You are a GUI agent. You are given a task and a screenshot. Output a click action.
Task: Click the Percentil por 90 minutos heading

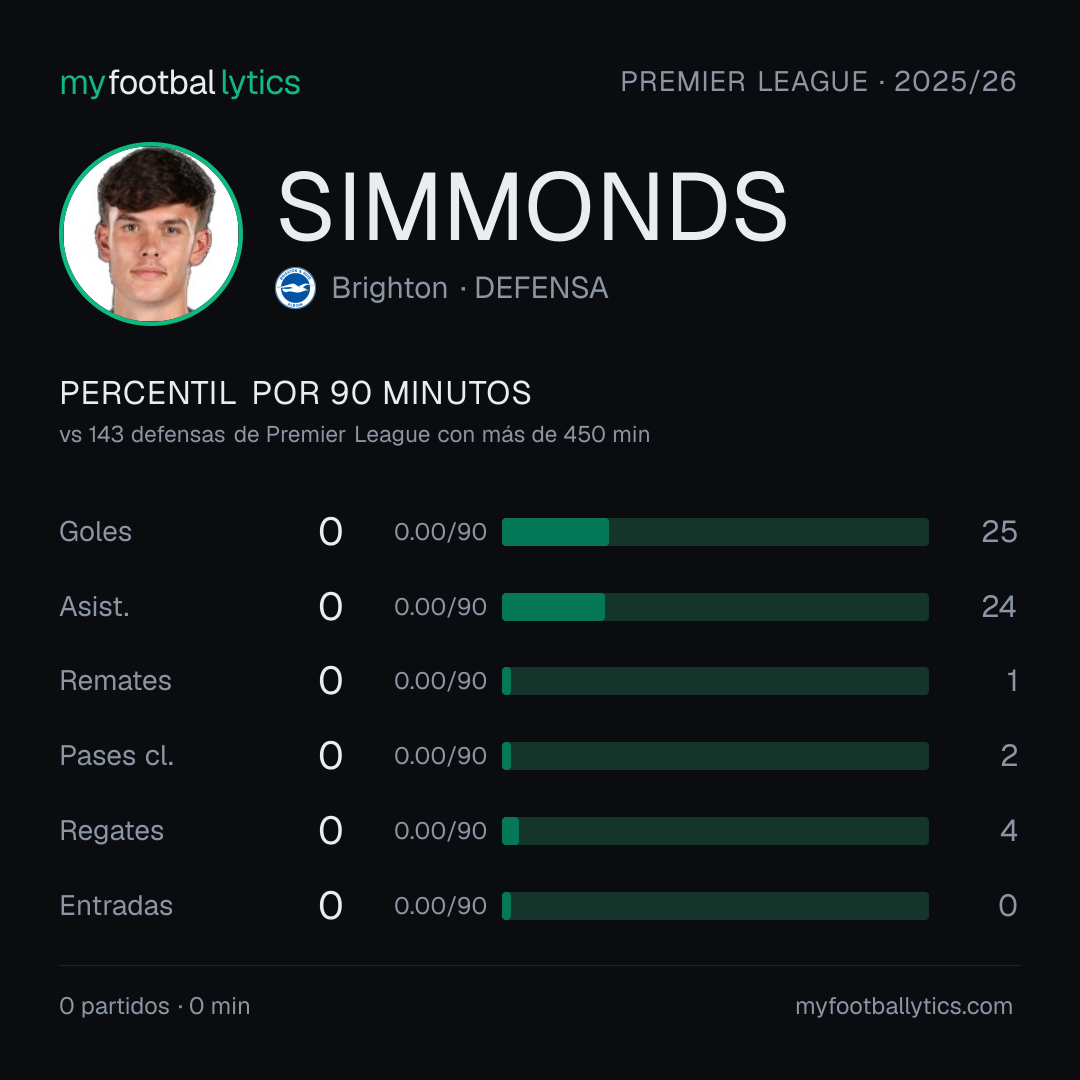295,393
